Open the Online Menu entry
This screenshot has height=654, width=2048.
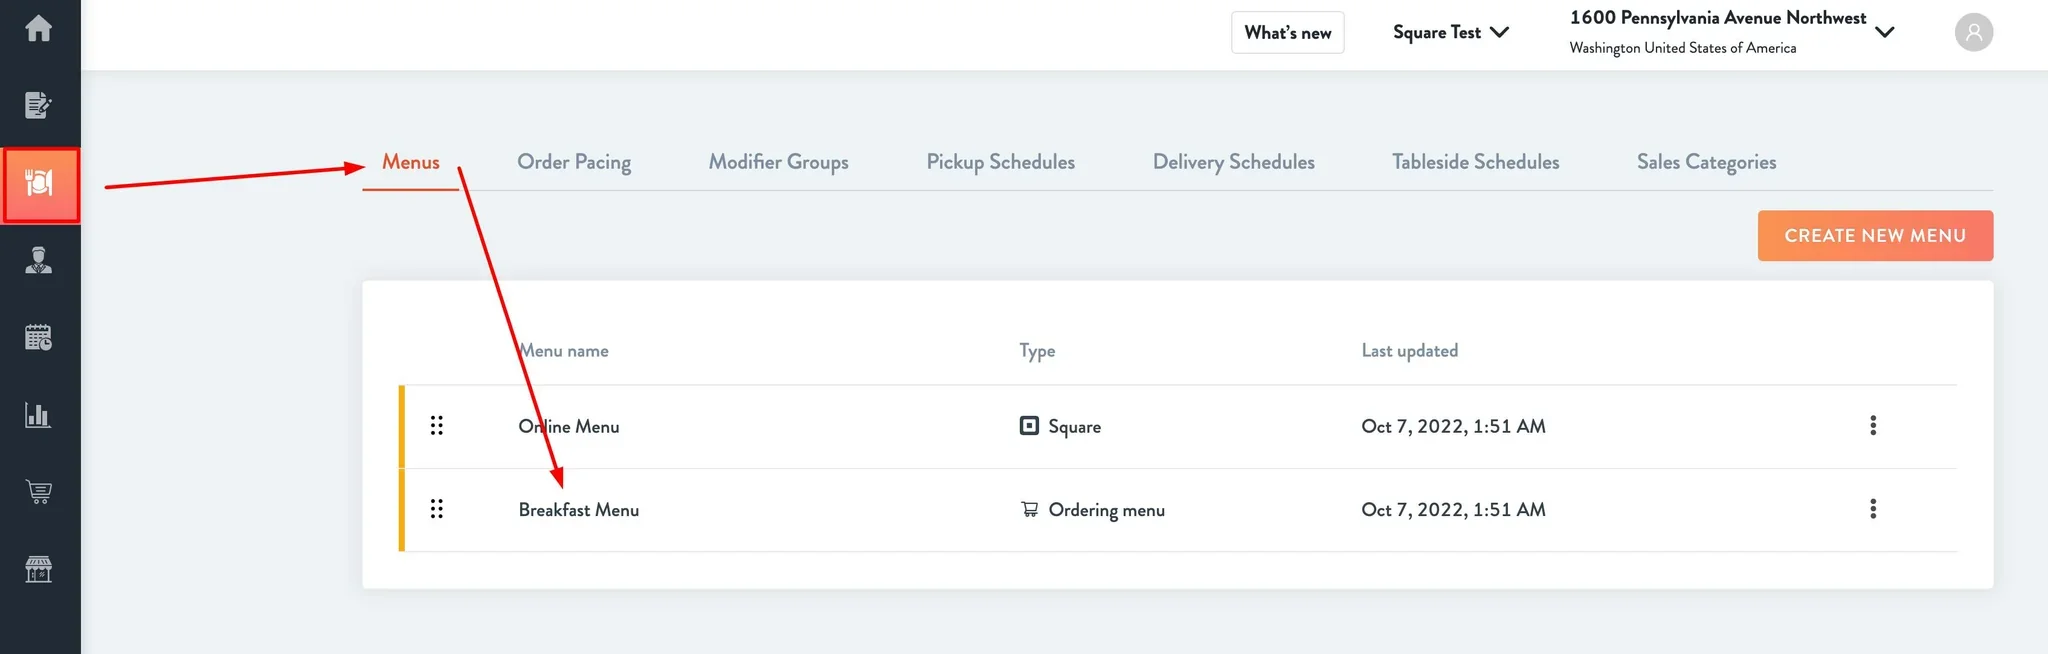pyautogui.click(x=569, y=426)
